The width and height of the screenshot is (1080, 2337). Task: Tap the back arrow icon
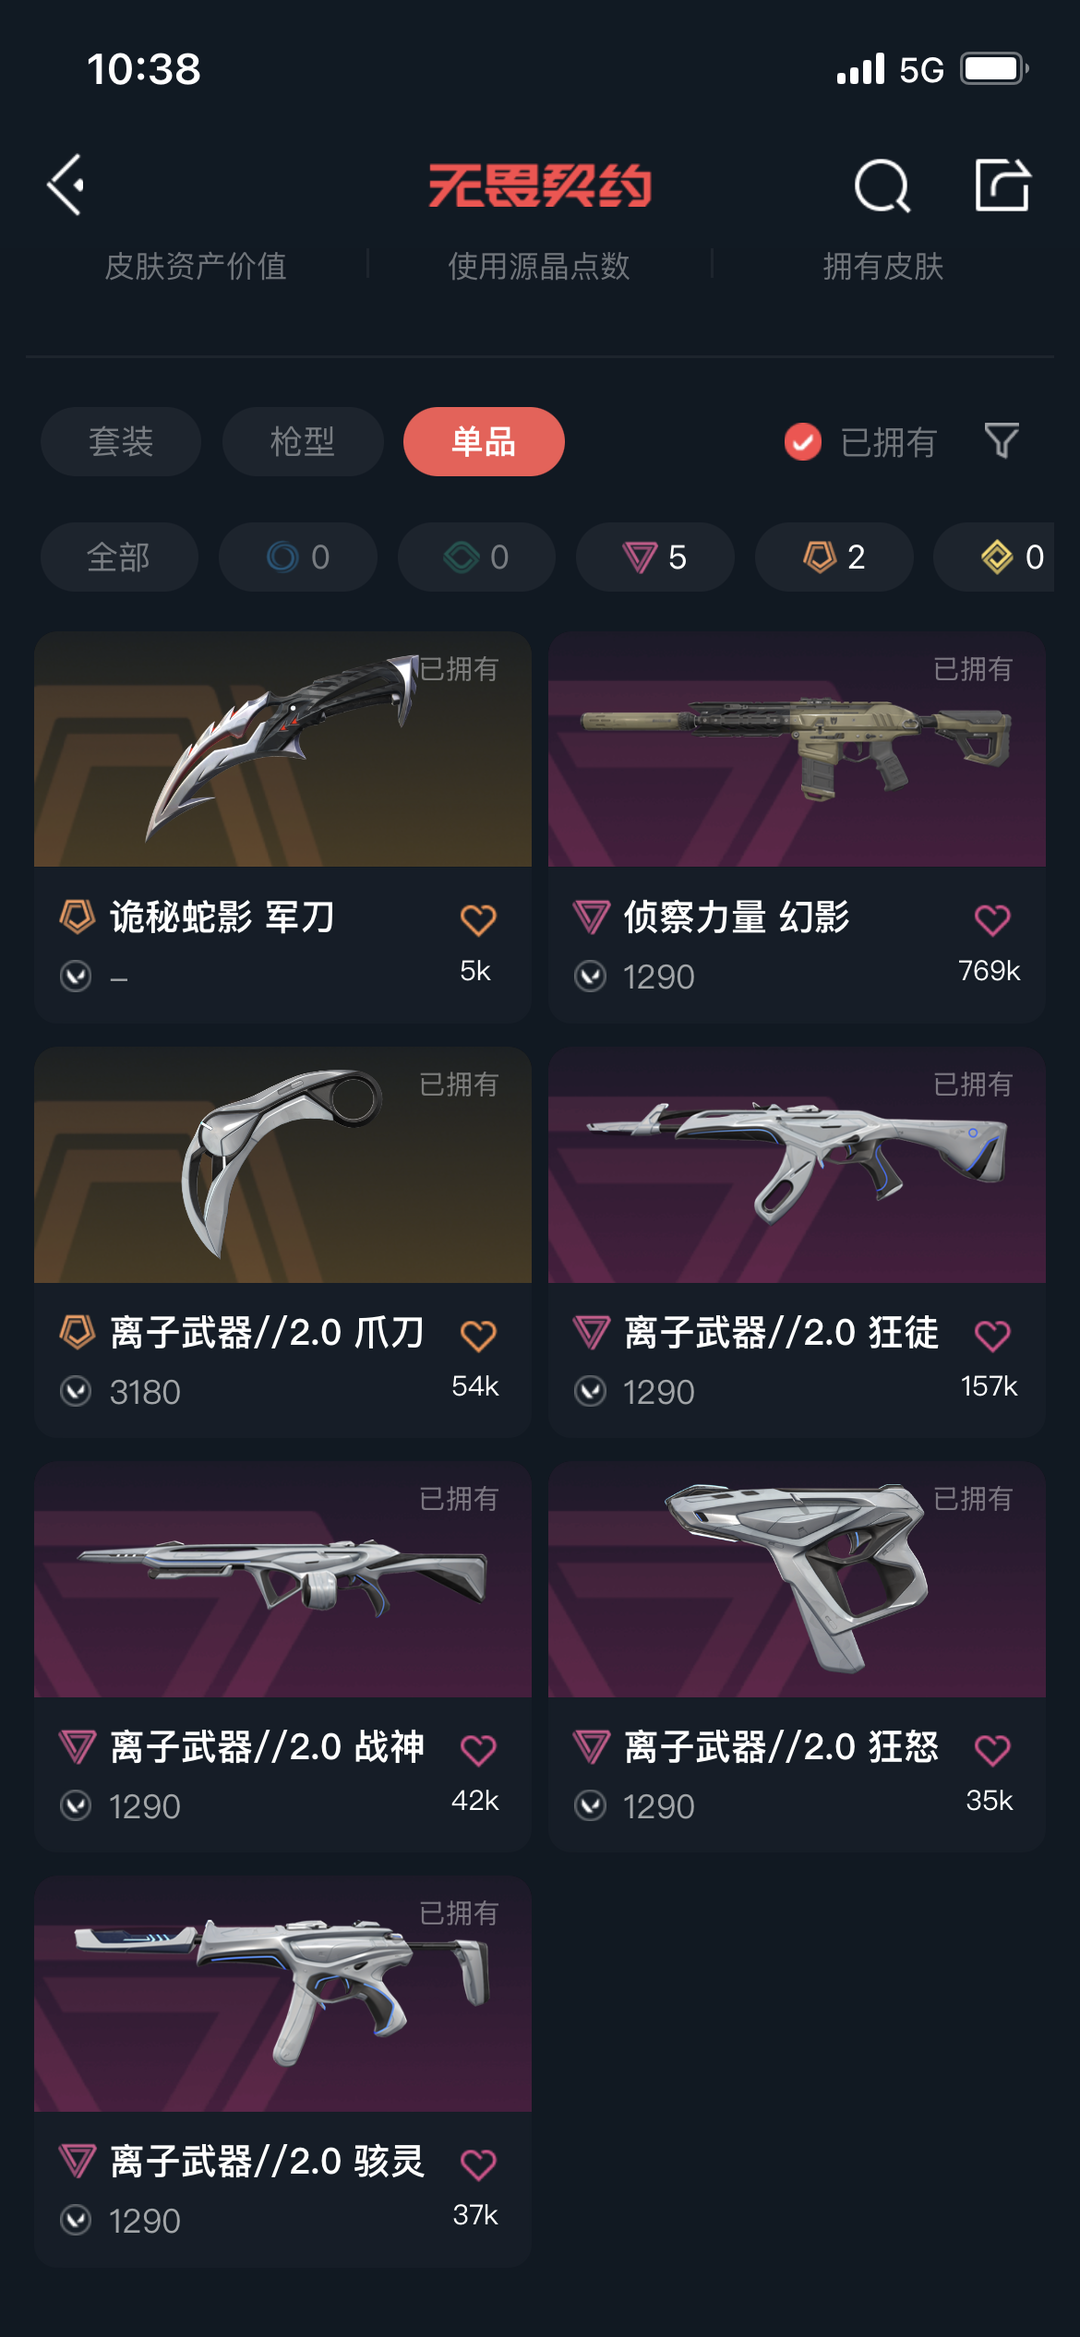(x=66, y=185)
